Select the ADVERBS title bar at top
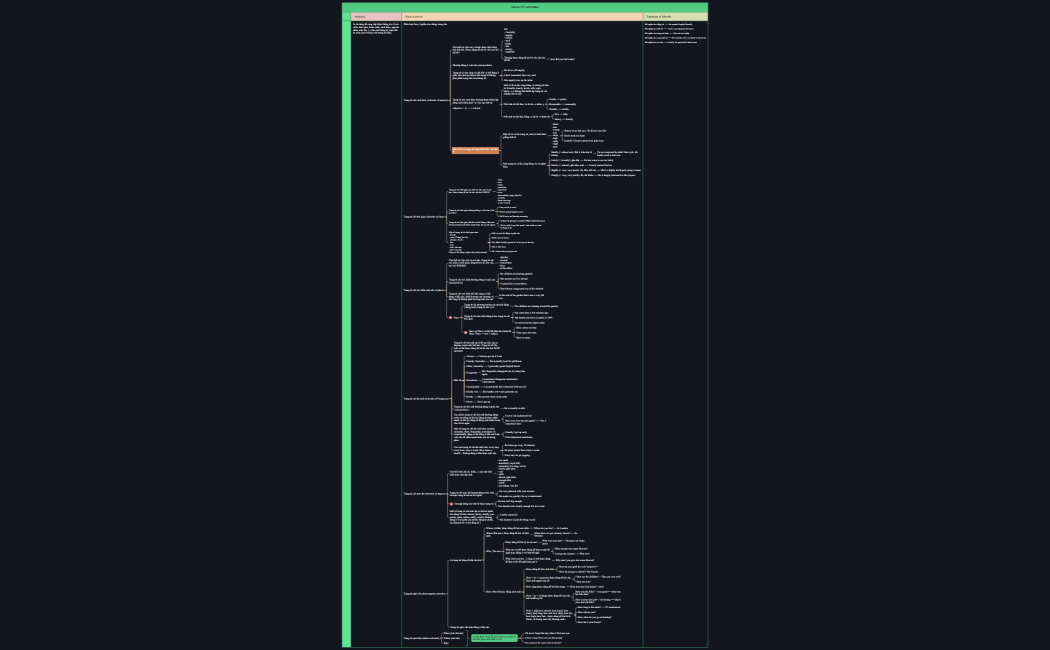The image size is (1050, 650). tap(524, 7)
